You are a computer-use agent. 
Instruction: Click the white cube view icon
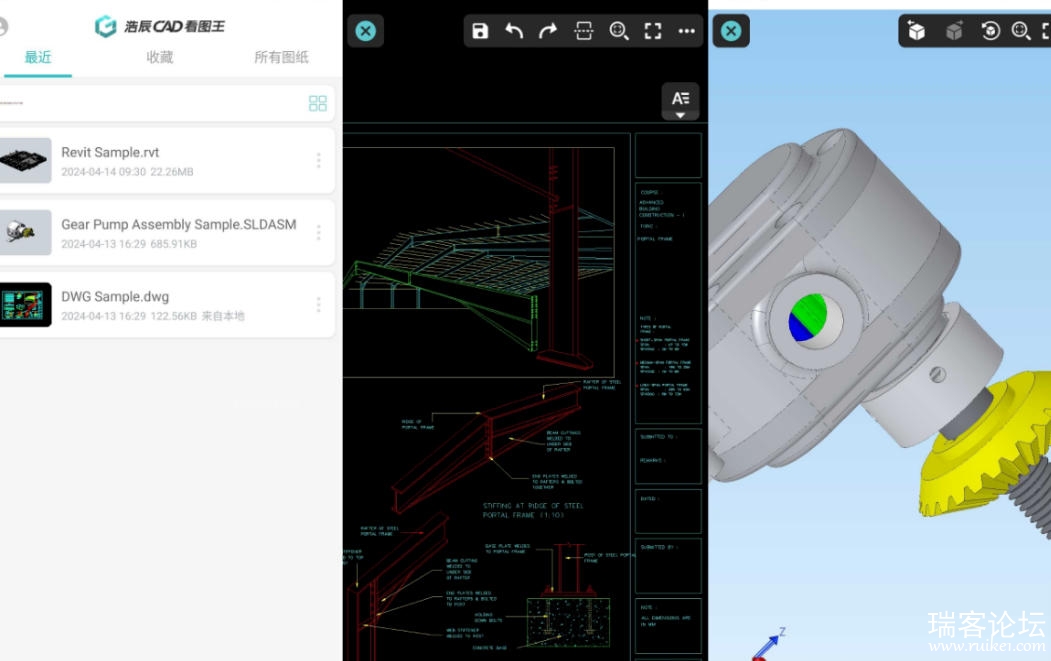(916, 31)
